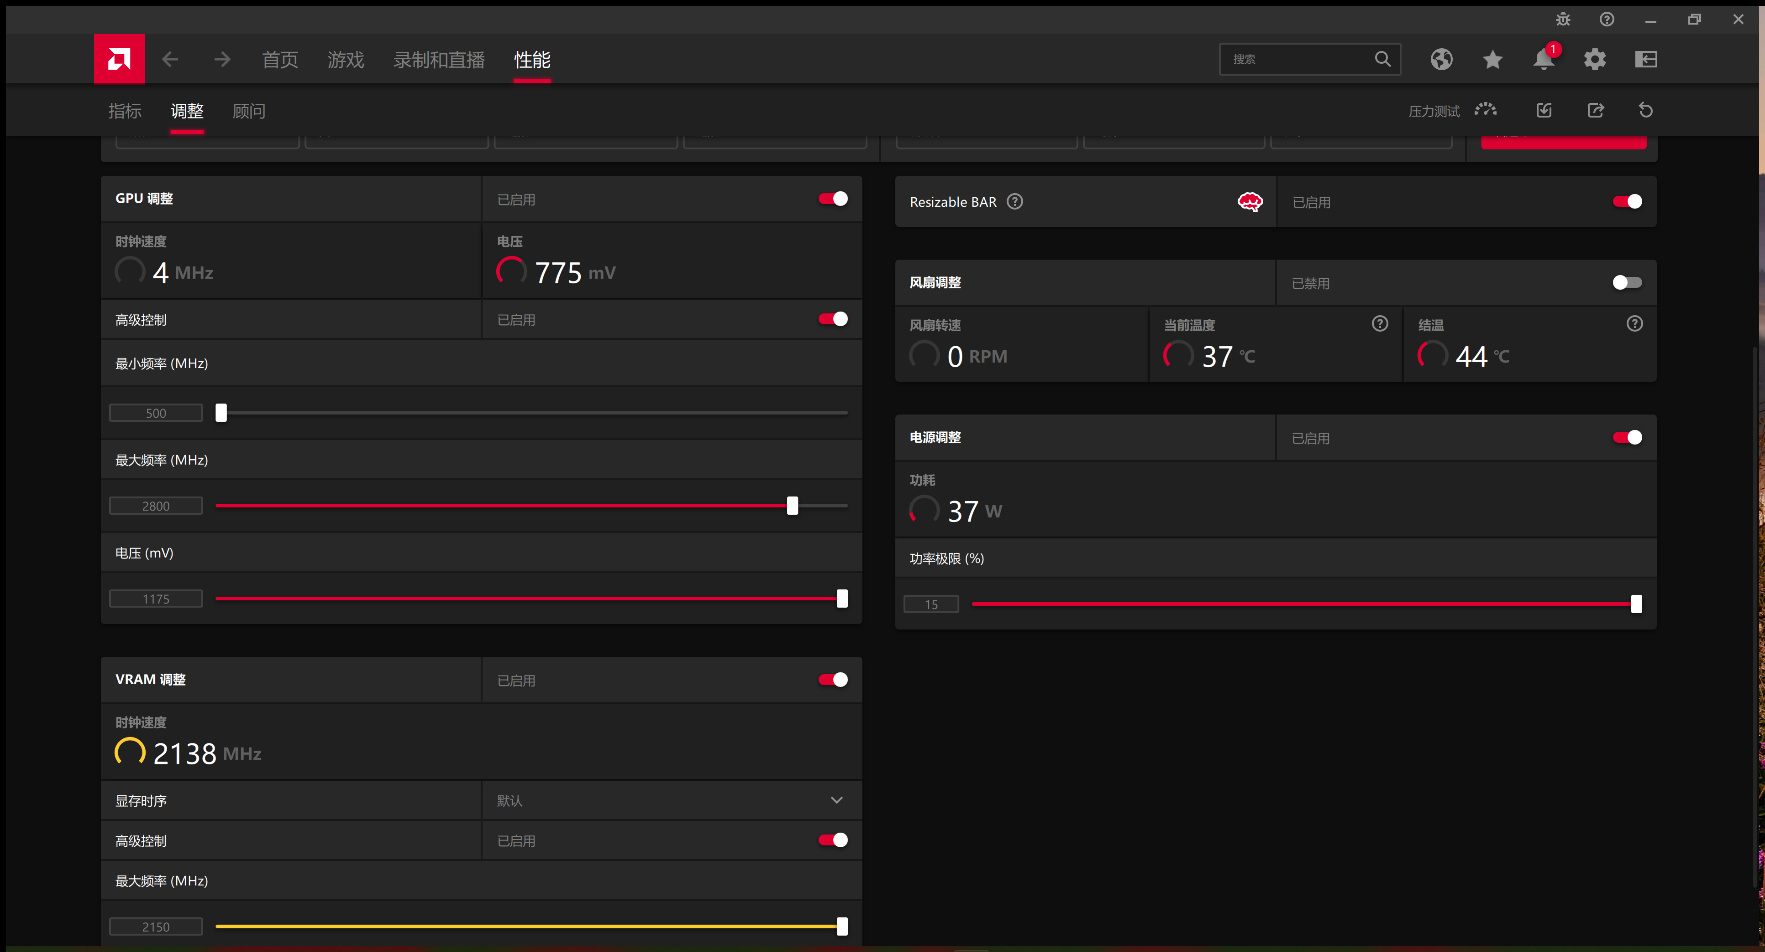This screenshot has height=952, width=1765.
Task: Toggle GPU 调整 switch
Action: 833,199
